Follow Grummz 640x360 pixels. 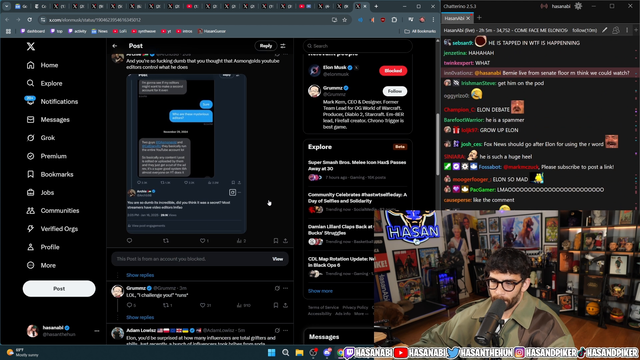[395, 91]
